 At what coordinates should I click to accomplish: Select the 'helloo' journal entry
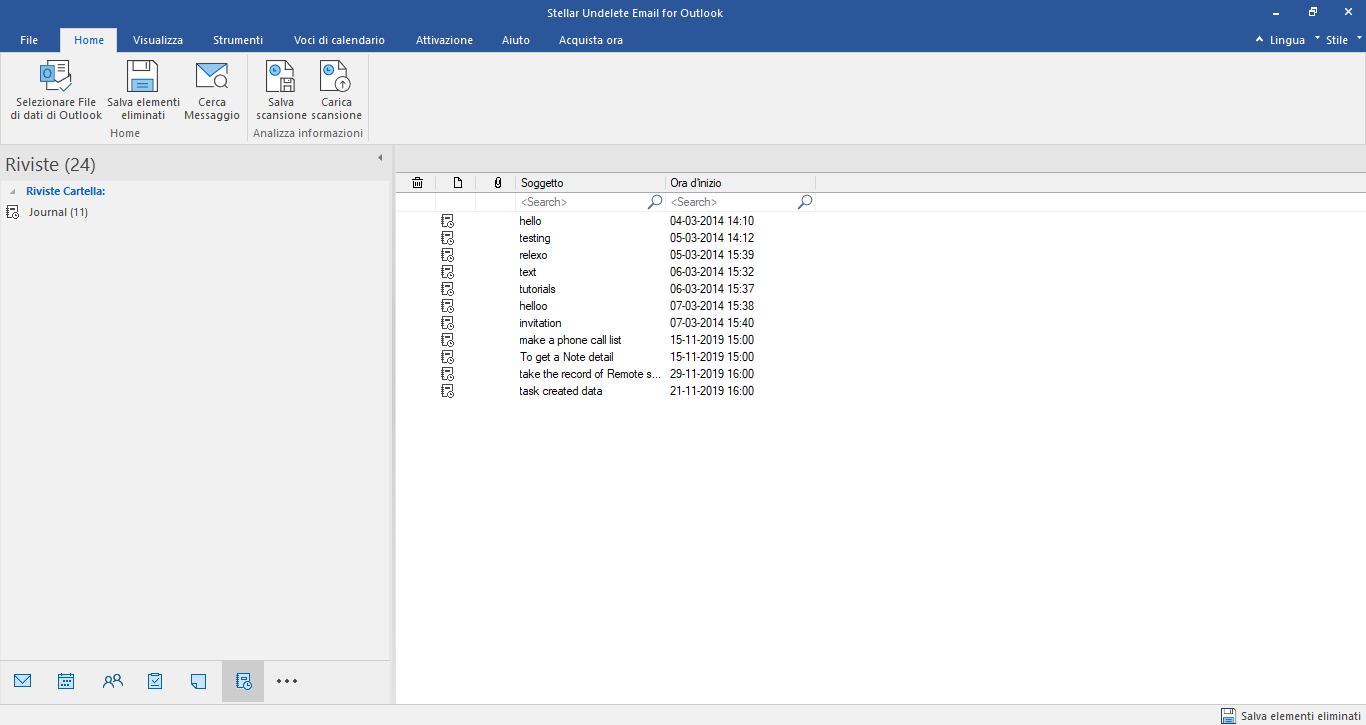(533, 306)
